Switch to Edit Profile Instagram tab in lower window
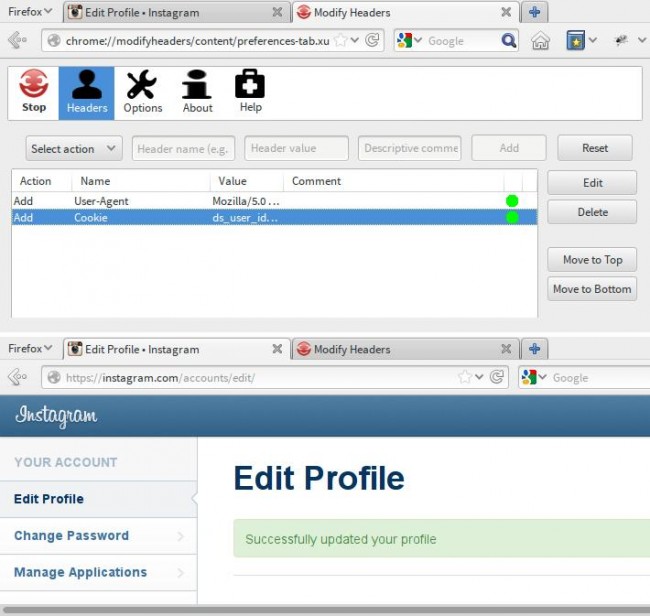Screen dimensions: 650x616 [176, 349]
